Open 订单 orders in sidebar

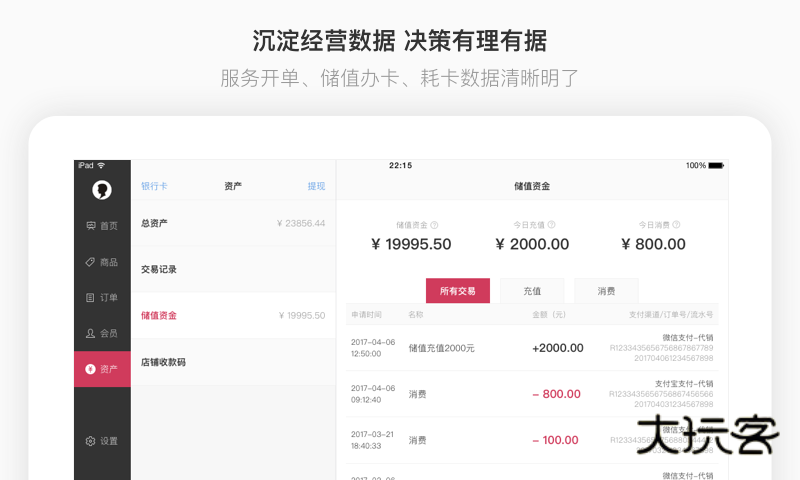click(102, 297)
